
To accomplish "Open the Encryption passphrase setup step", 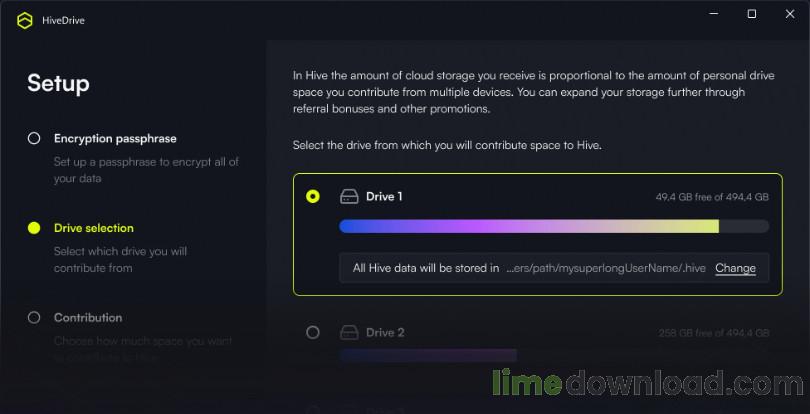I will point(115,139).
